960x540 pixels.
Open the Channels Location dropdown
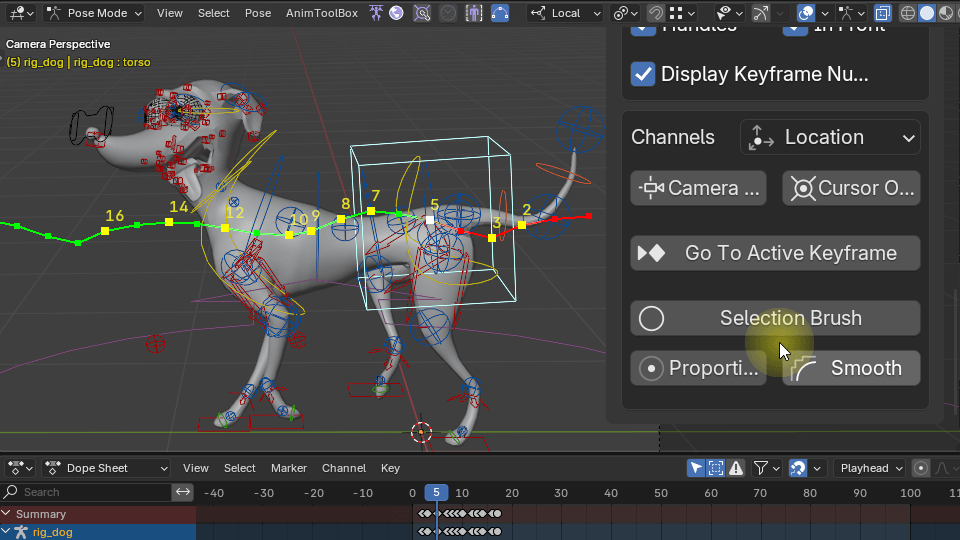(830, 138)
